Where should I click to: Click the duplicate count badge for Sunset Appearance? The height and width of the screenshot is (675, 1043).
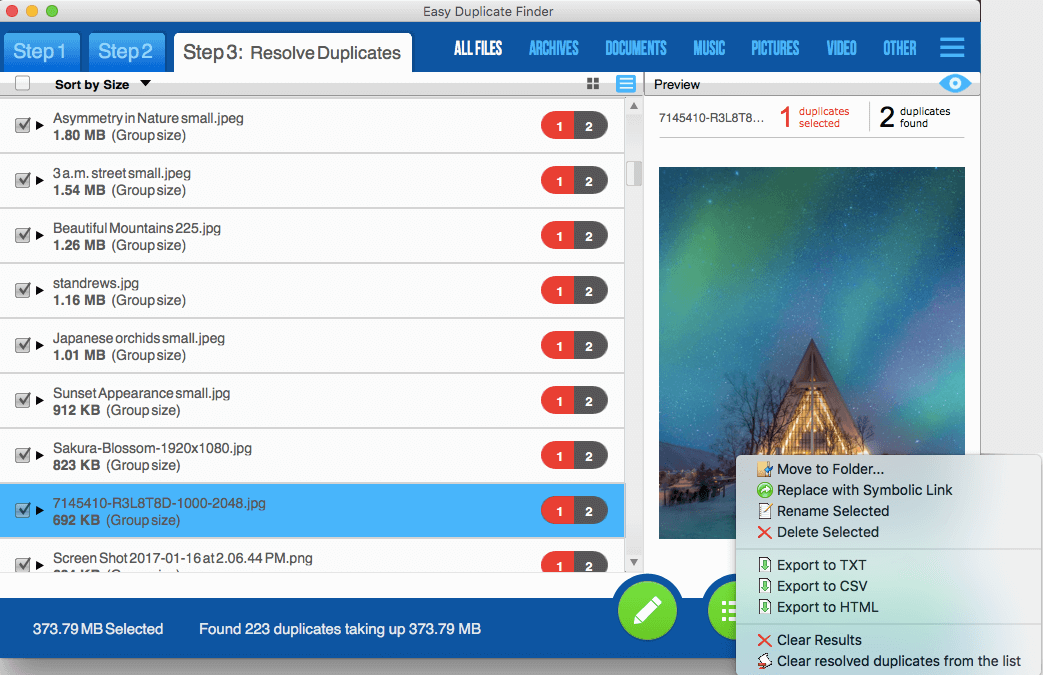click(574, 401)
